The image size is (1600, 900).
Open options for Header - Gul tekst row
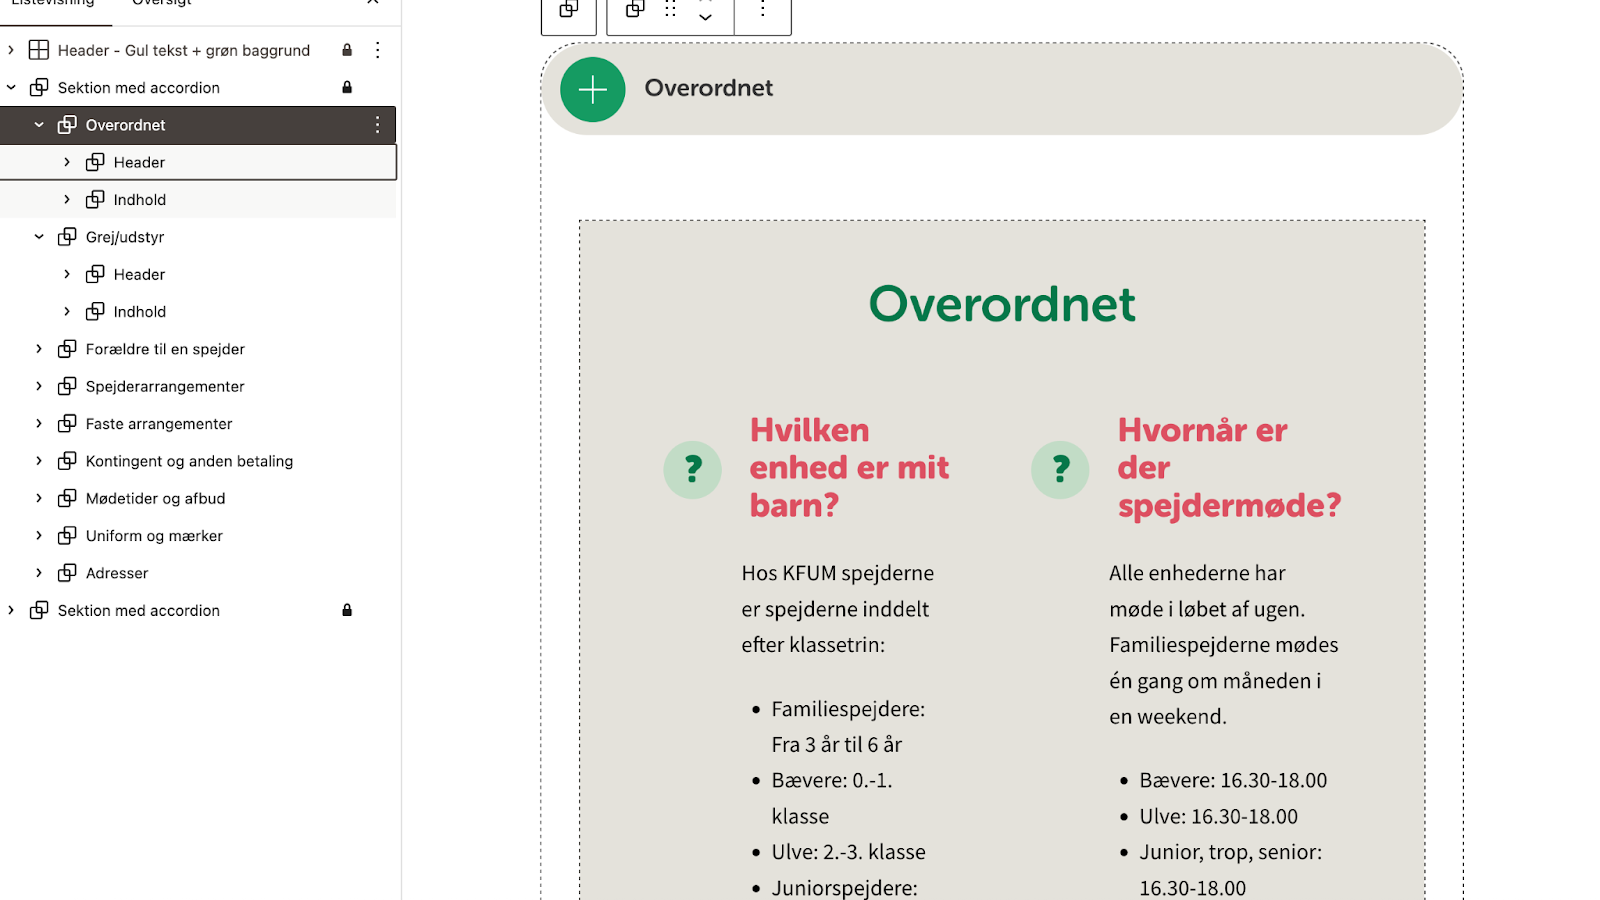point(377,50)
